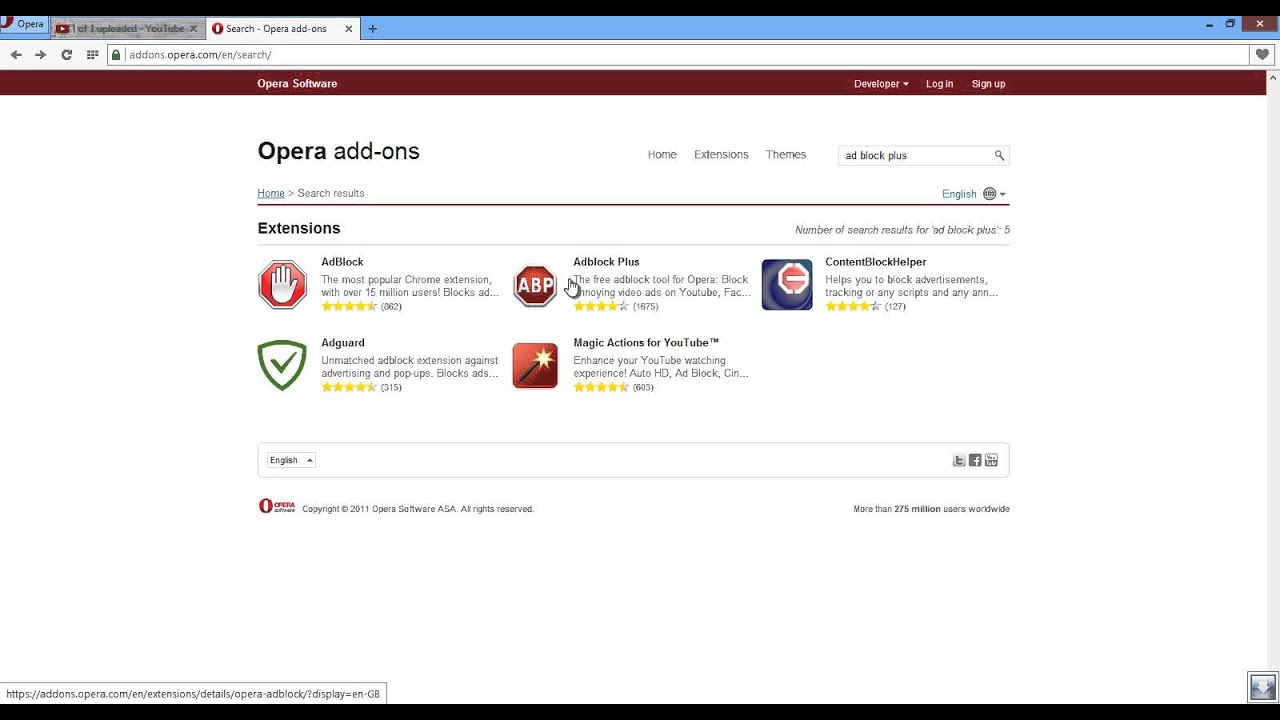Open the Themes navigation item
The width and height of the screenshot is (1280, 720).
(786, 155)
